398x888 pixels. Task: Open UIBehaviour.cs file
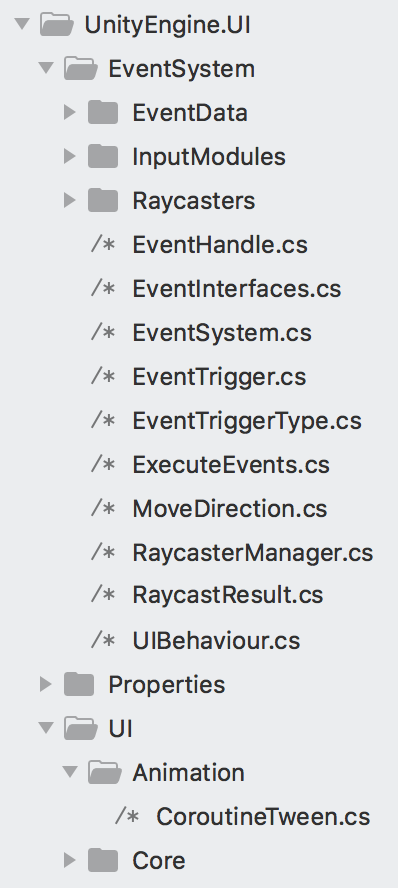pyautogui.click(x=216, y=641)
